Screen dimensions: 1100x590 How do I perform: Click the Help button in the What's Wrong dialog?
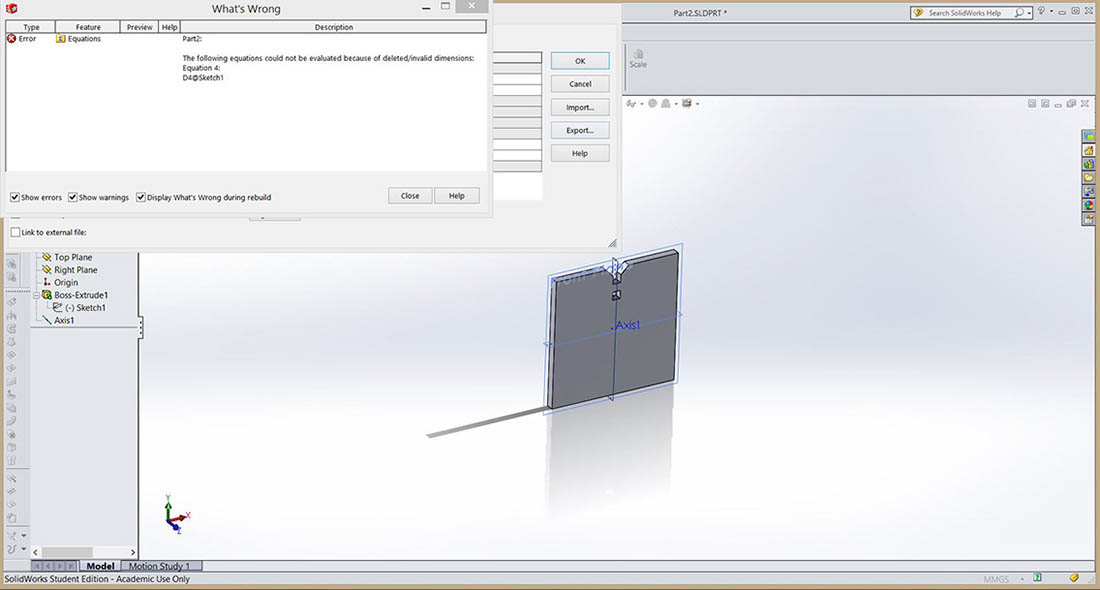click(x=457, y=196)
